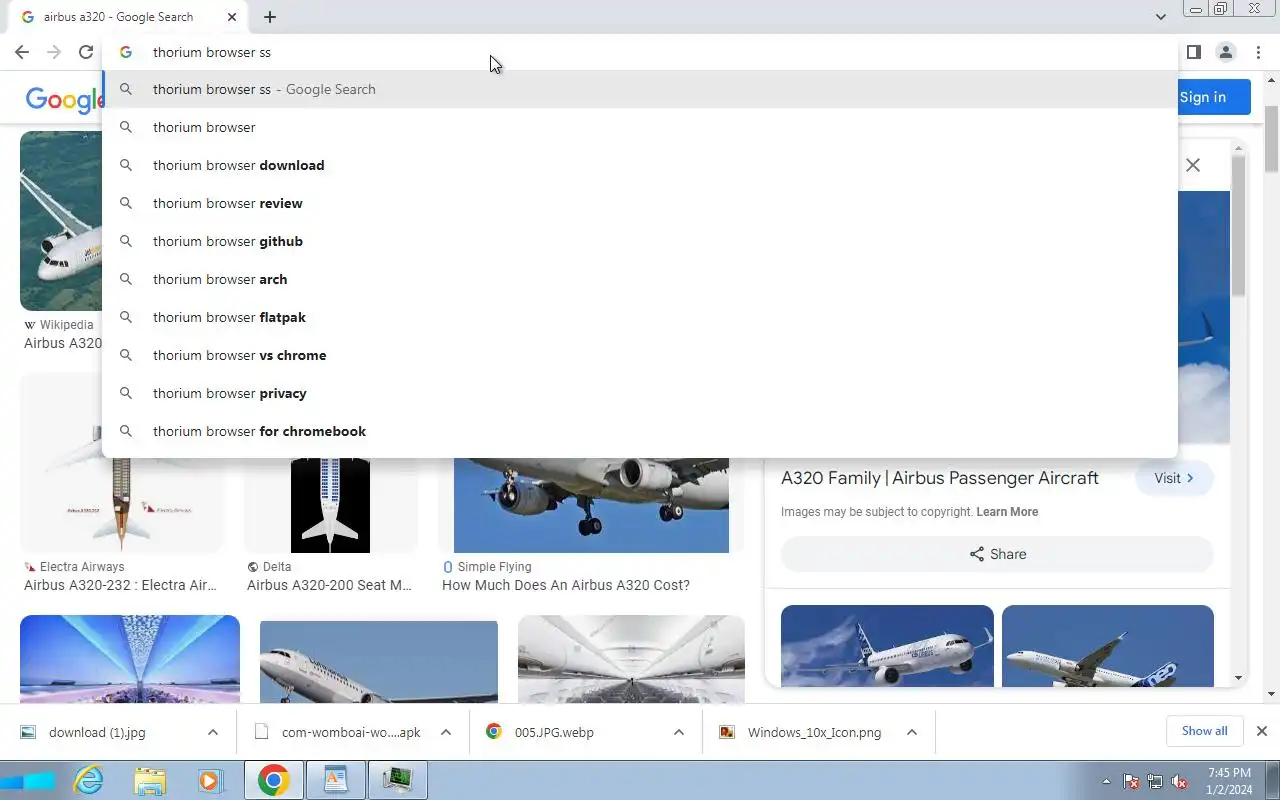Select 'thorium browser ss - Google Search' suggestion
Screen dimensions: 1280x800
[640, 89]
